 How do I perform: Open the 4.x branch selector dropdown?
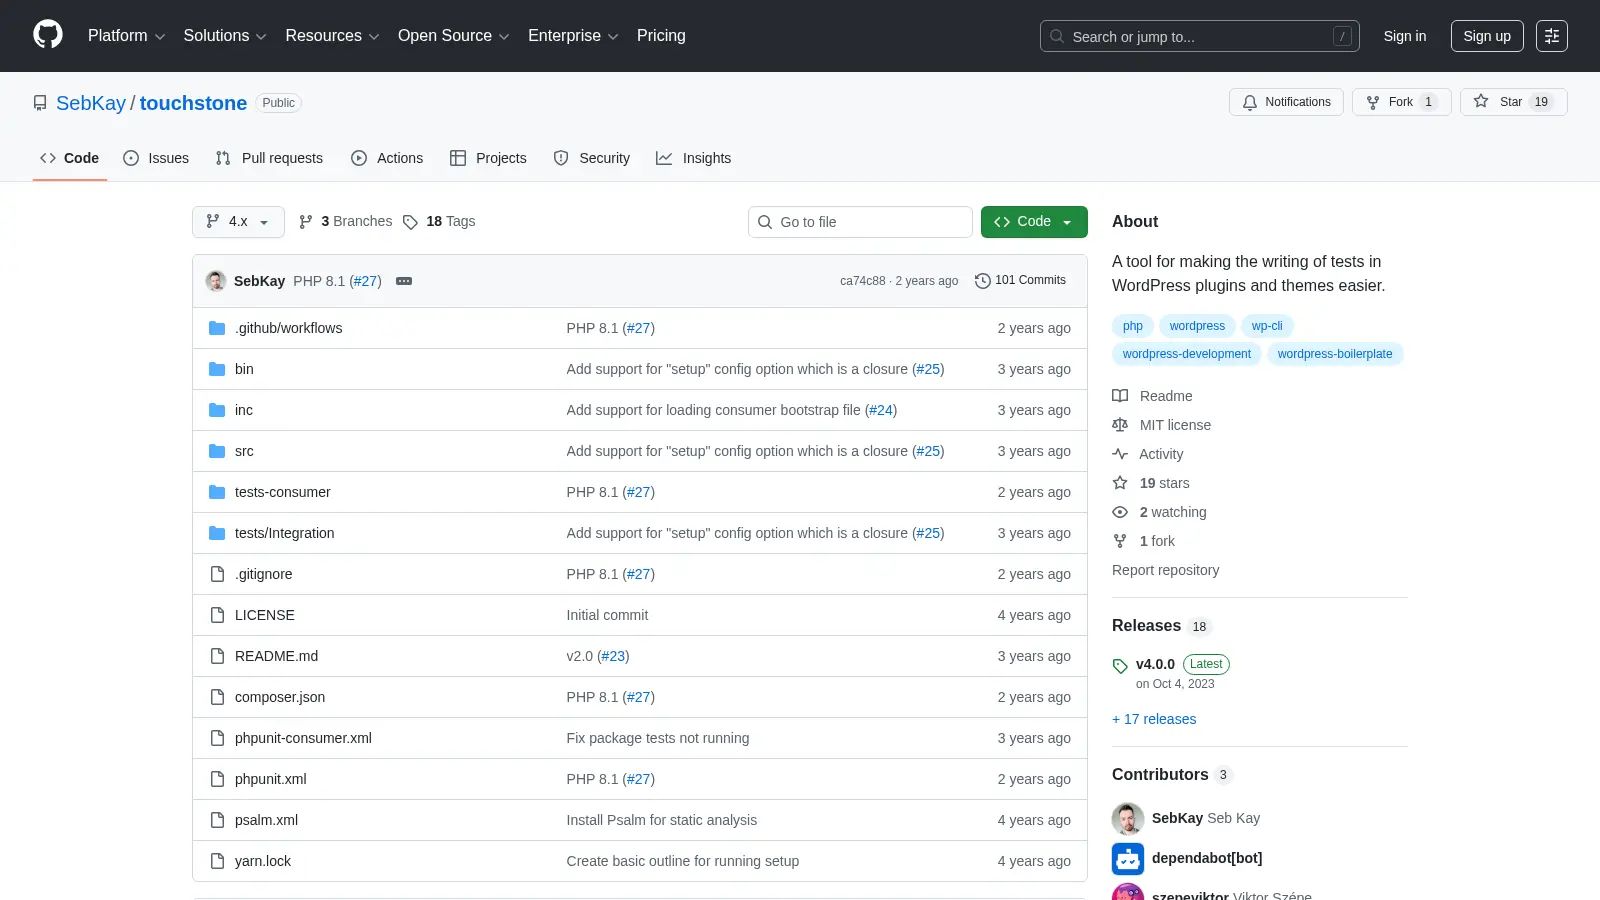[x=238, y=222]
